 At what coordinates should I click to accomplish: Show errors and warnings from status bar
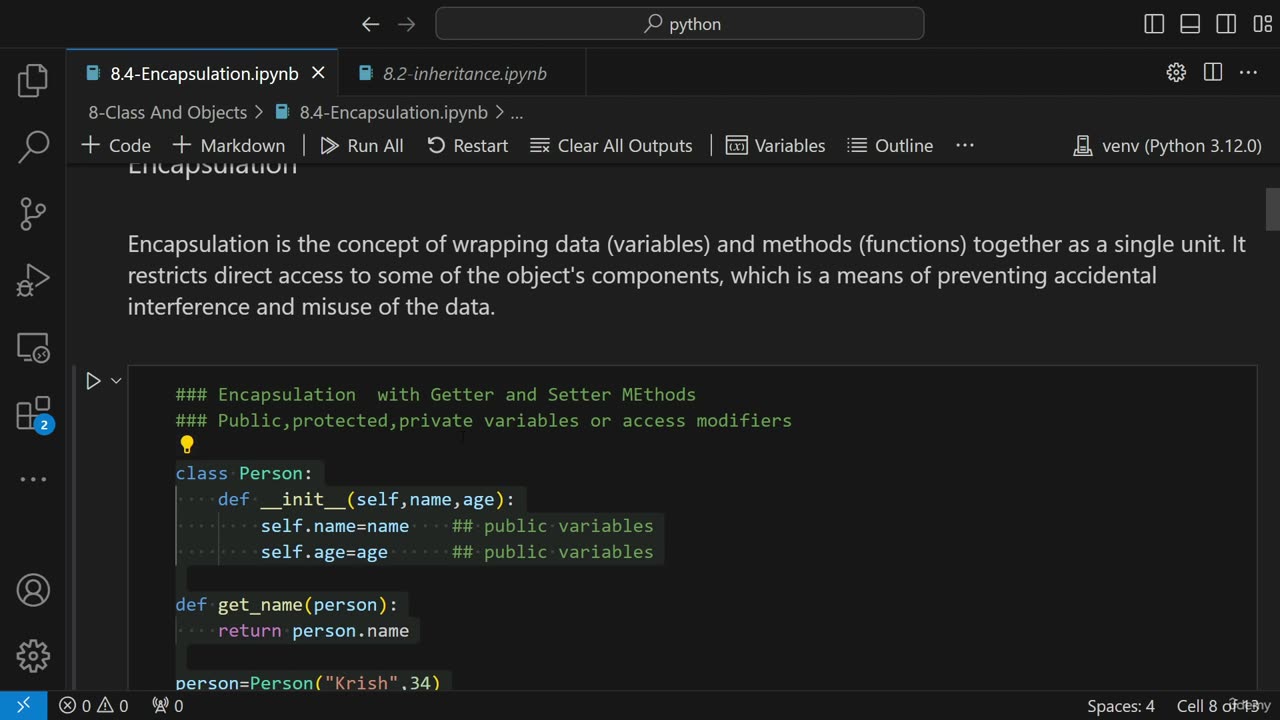(x=93, y=706)
